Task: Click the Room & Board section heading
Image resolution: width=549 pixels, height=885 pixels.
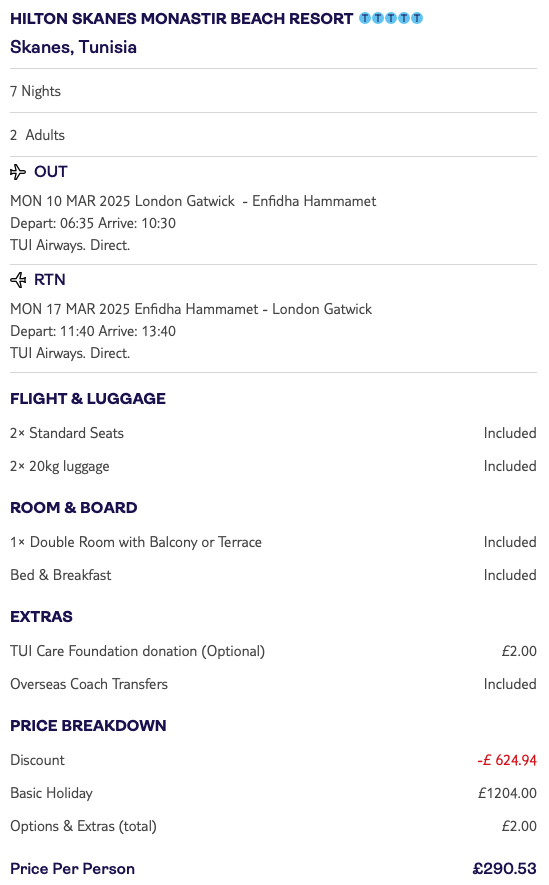Action: 74,507
